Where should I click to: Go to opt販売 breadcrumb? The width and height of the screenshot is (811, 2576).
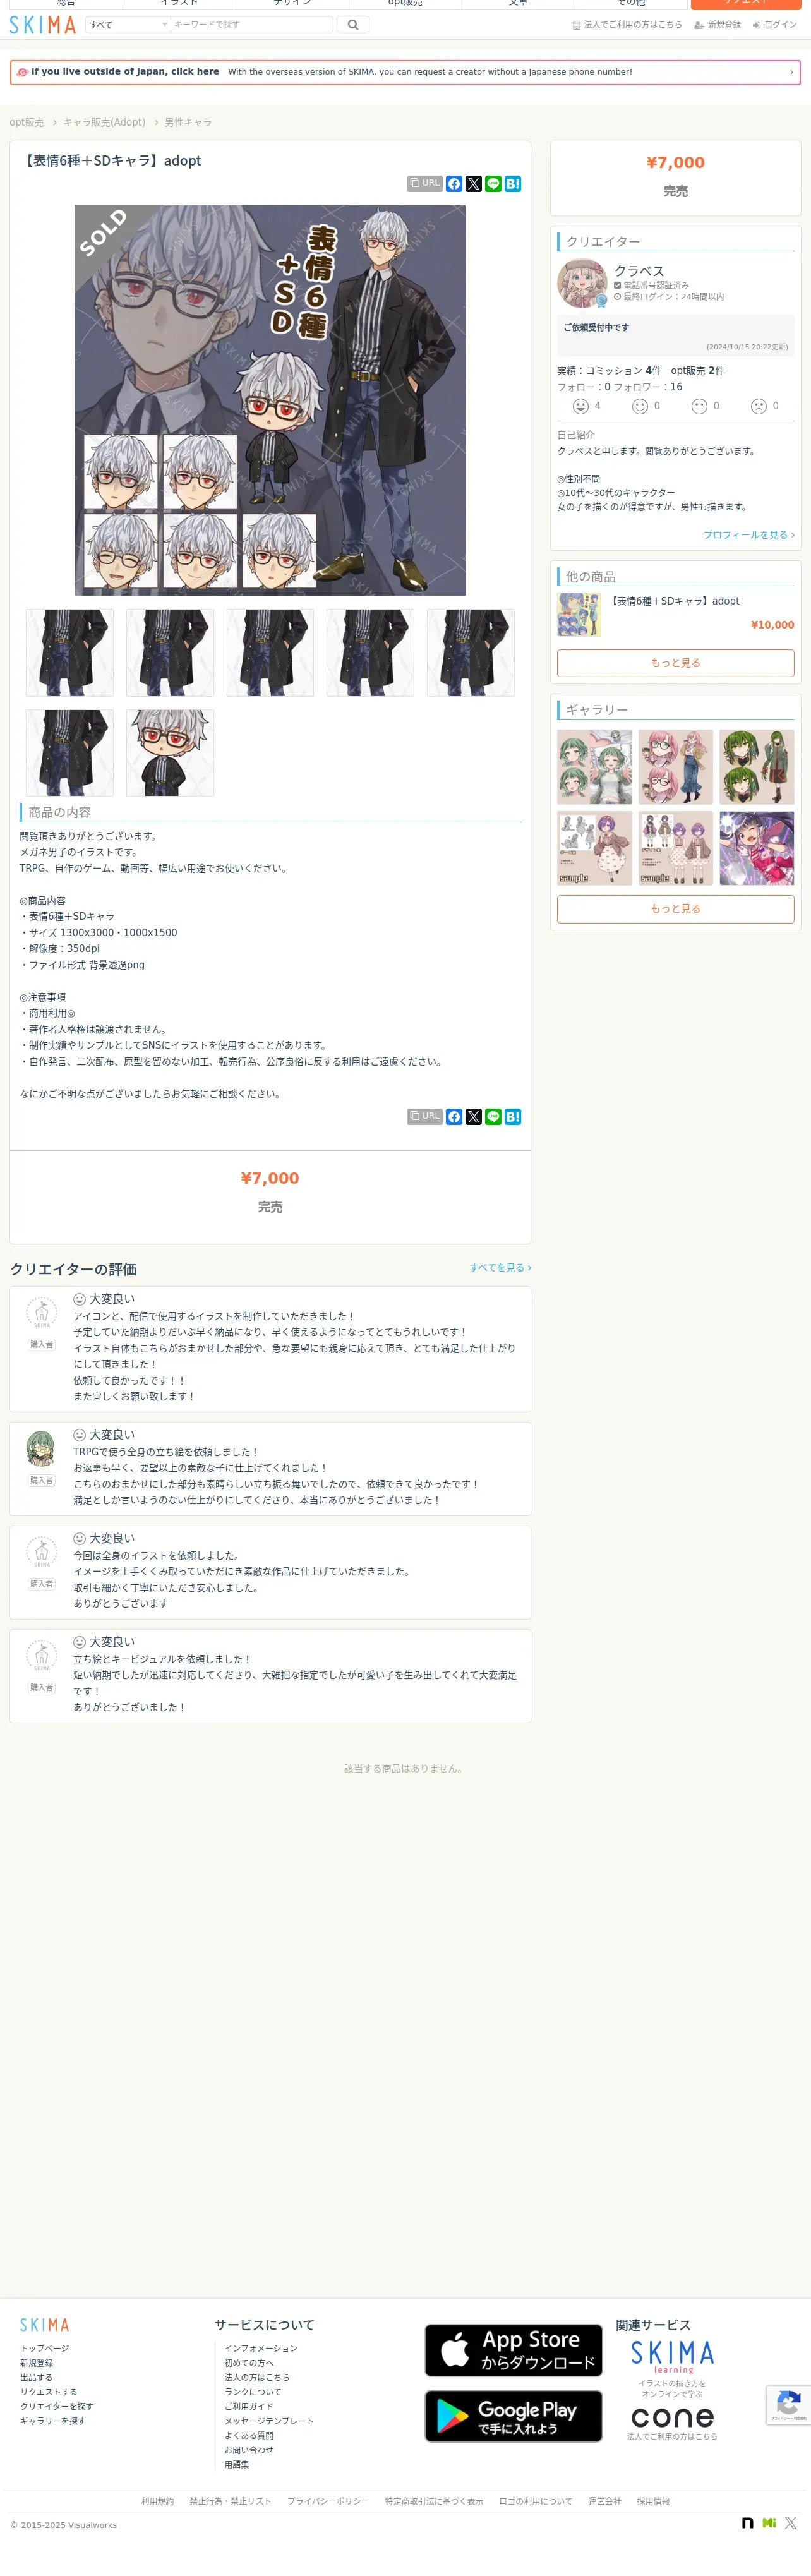(x=27, y=123)
